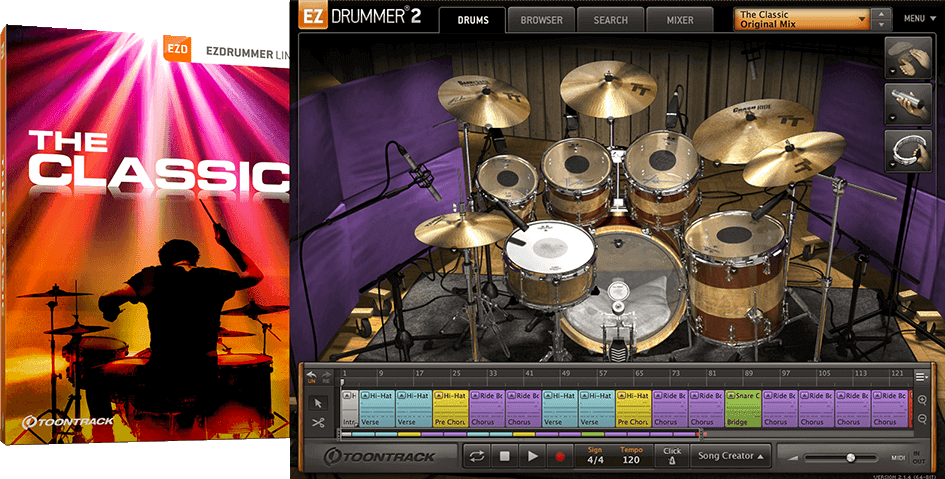This screenshot has height=479, width=945.
Task: Click the hand claps percussion icon
Action: click(x=909, y=58)
